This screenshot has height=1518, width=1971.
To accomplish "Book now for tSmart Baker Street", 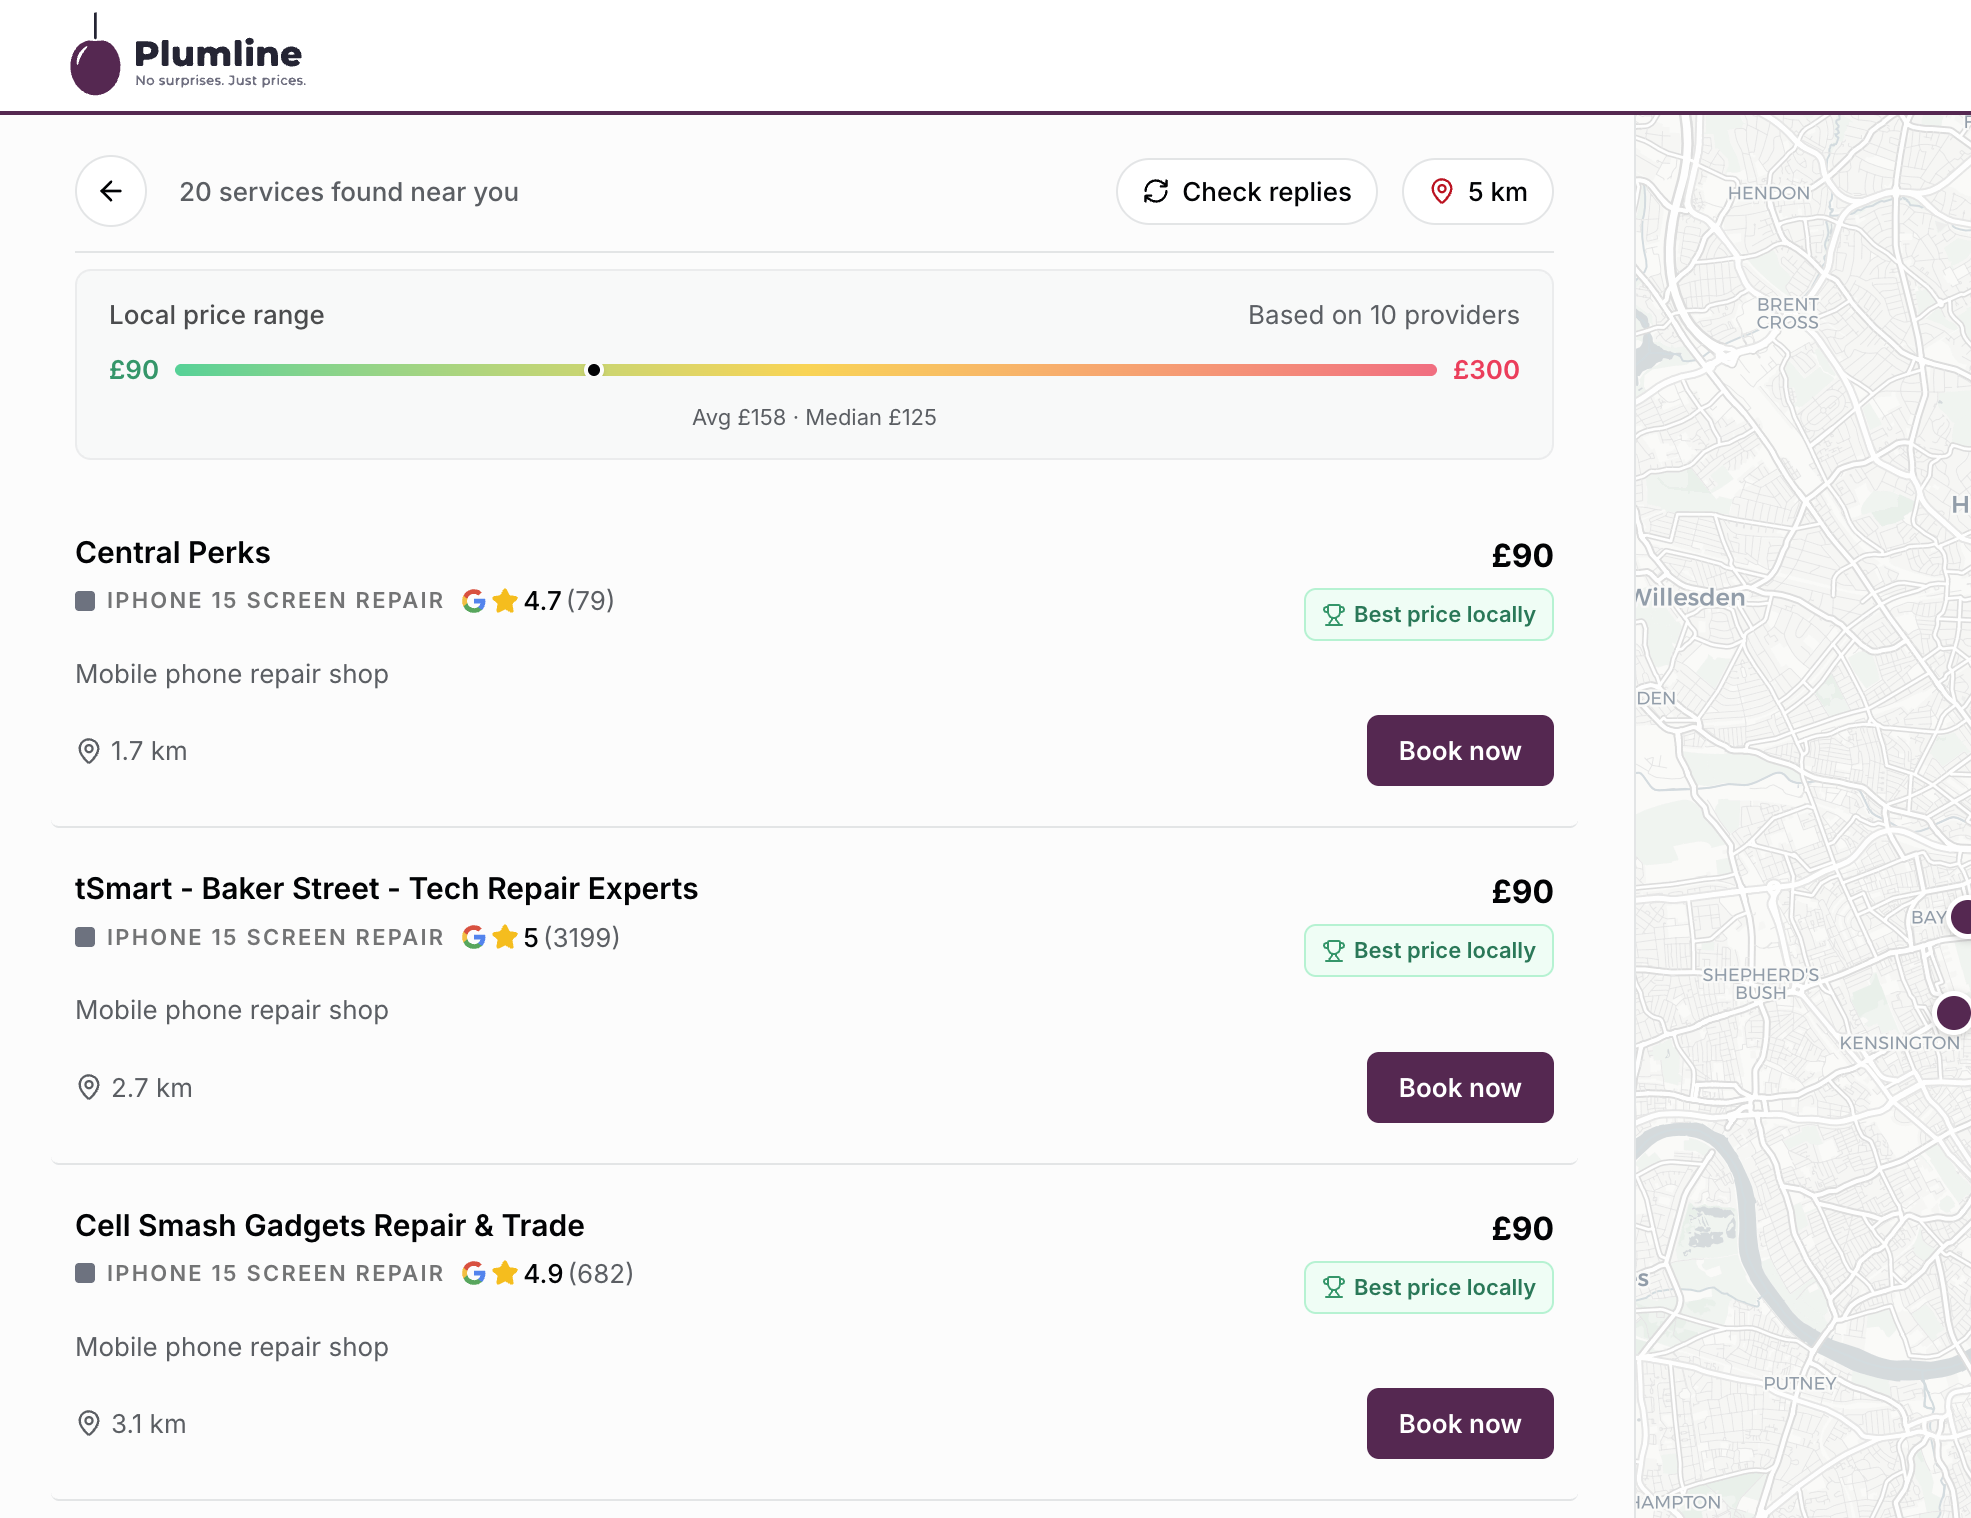I will (x=1459, y=1087).
